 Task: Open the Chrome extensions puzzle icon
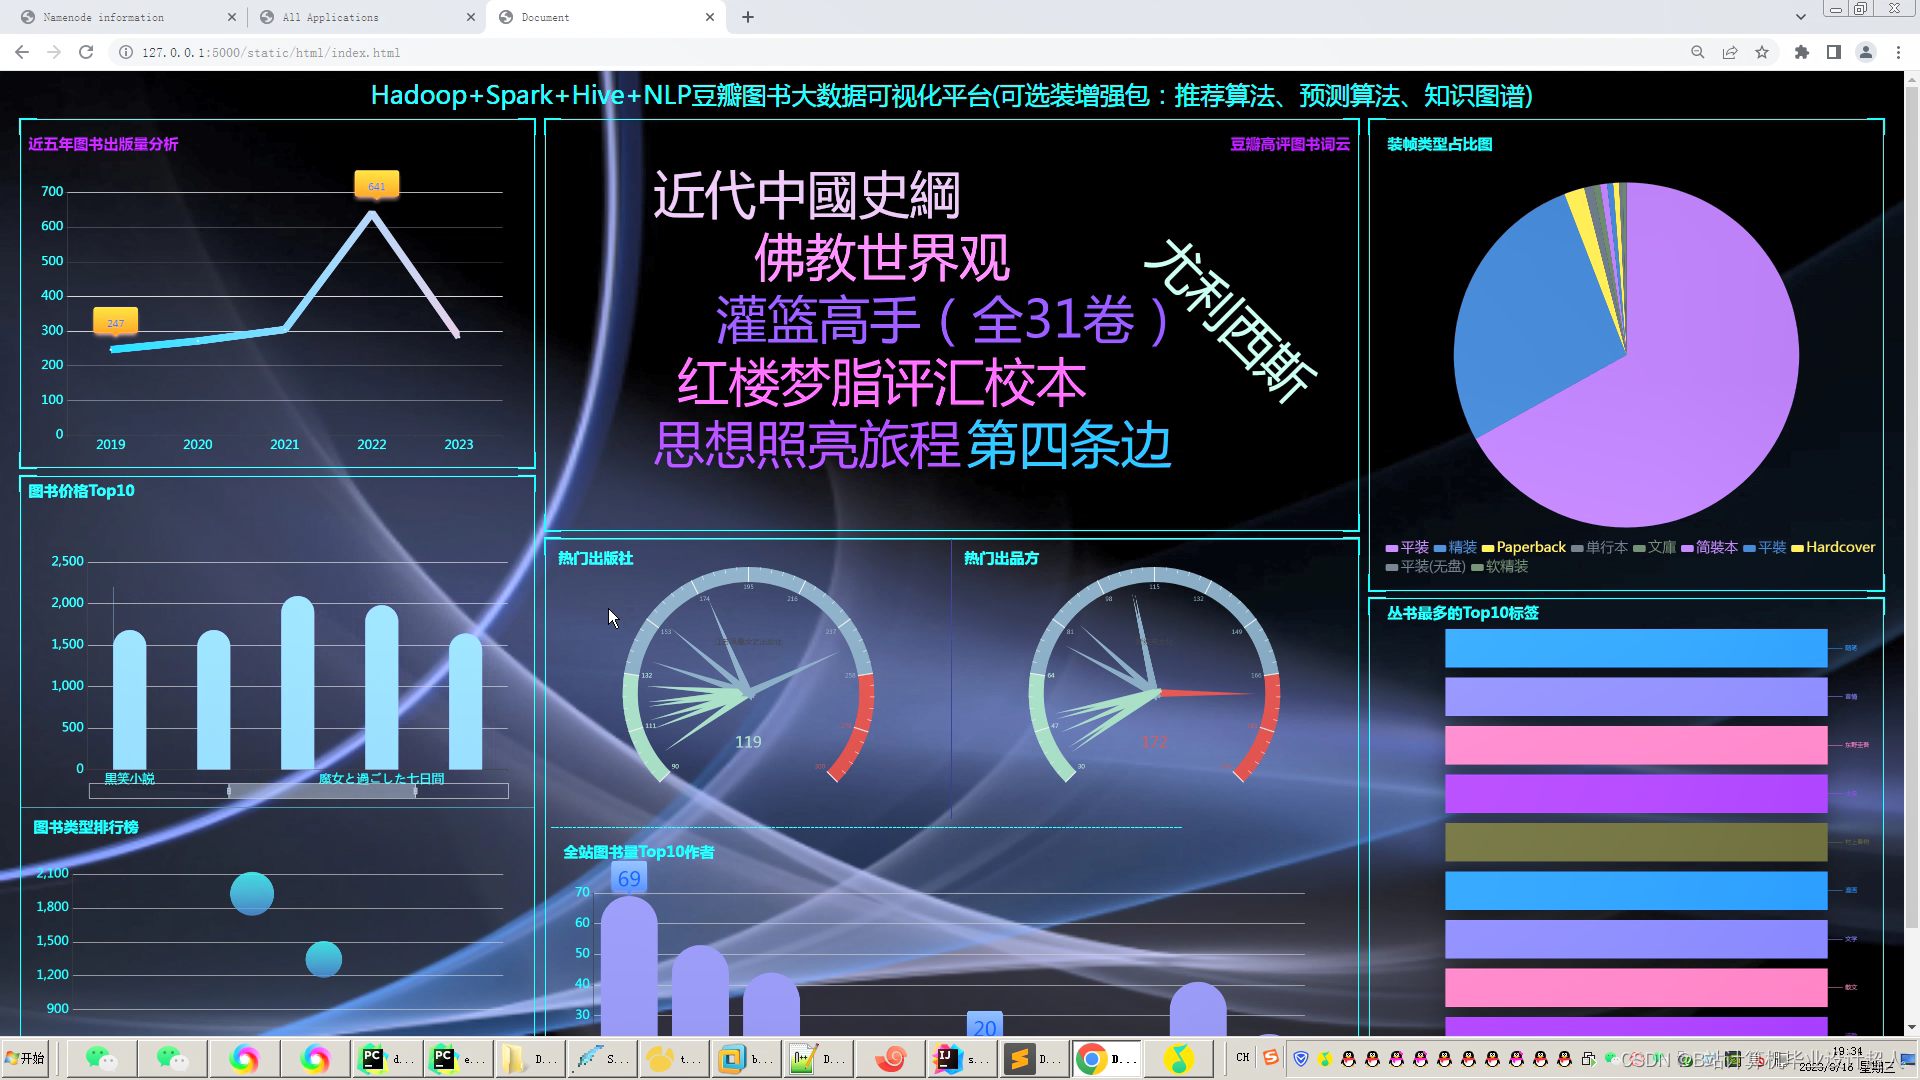(1802, 52)
